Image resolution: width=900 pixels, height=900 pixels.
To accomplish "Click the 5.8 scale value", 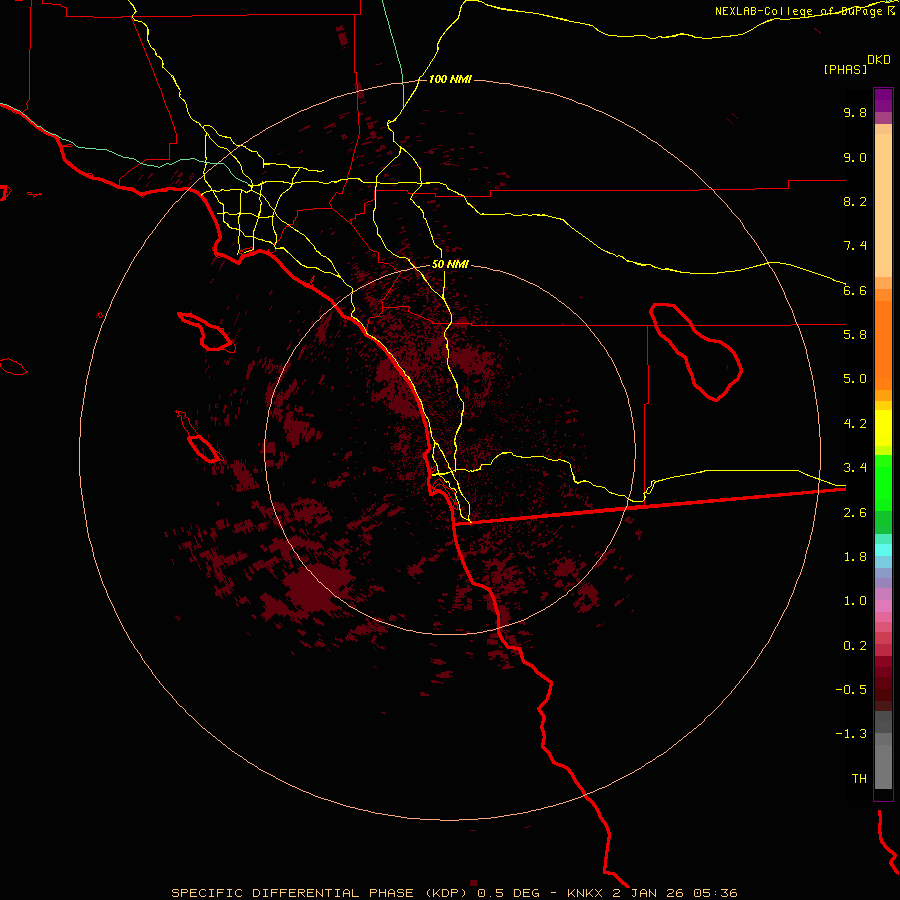I will point(855,335).
